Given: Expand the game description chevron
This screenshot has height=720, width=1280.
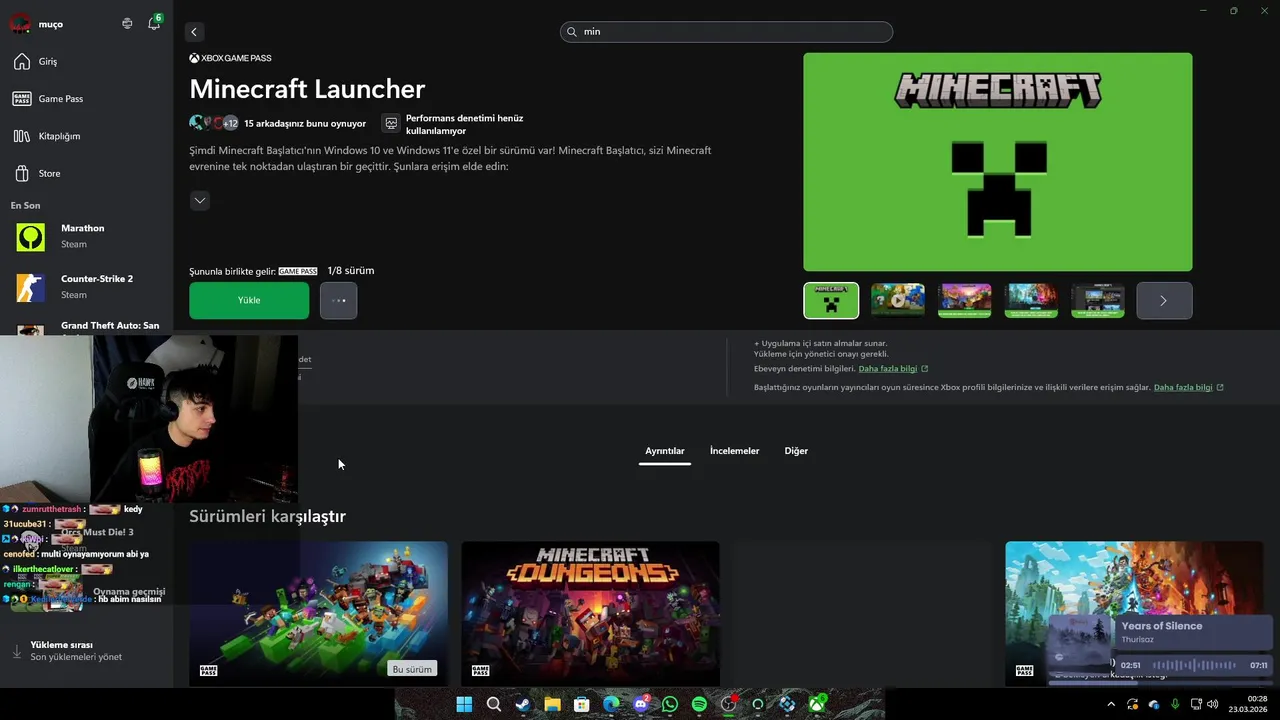Looking at the screenshot, I should click(x=200, y=200).
